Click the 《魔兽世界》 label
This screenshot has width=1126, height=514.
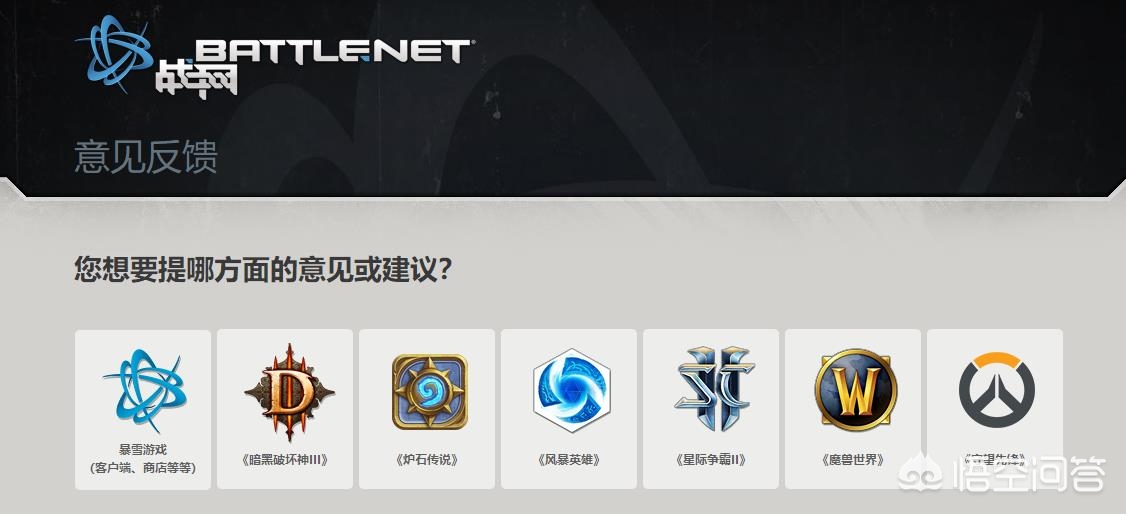pyautogui.click(x=852, y=459)
